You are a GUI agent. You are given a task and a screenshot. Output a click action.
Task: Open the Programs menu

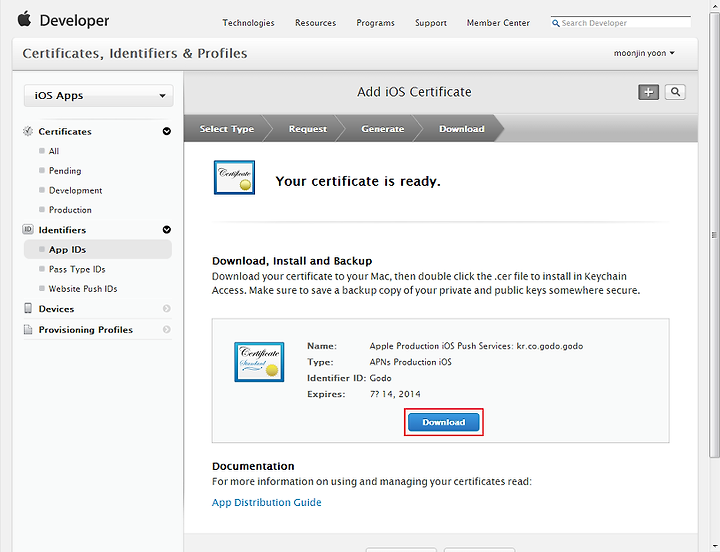pos(375,23)
